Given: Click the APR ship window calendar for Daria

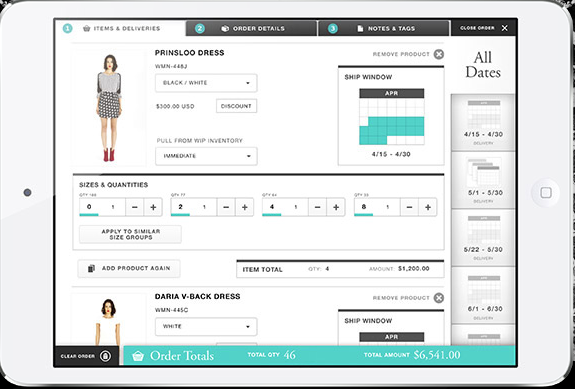Looking at the screenshot, I should click(x=392, y=339).
